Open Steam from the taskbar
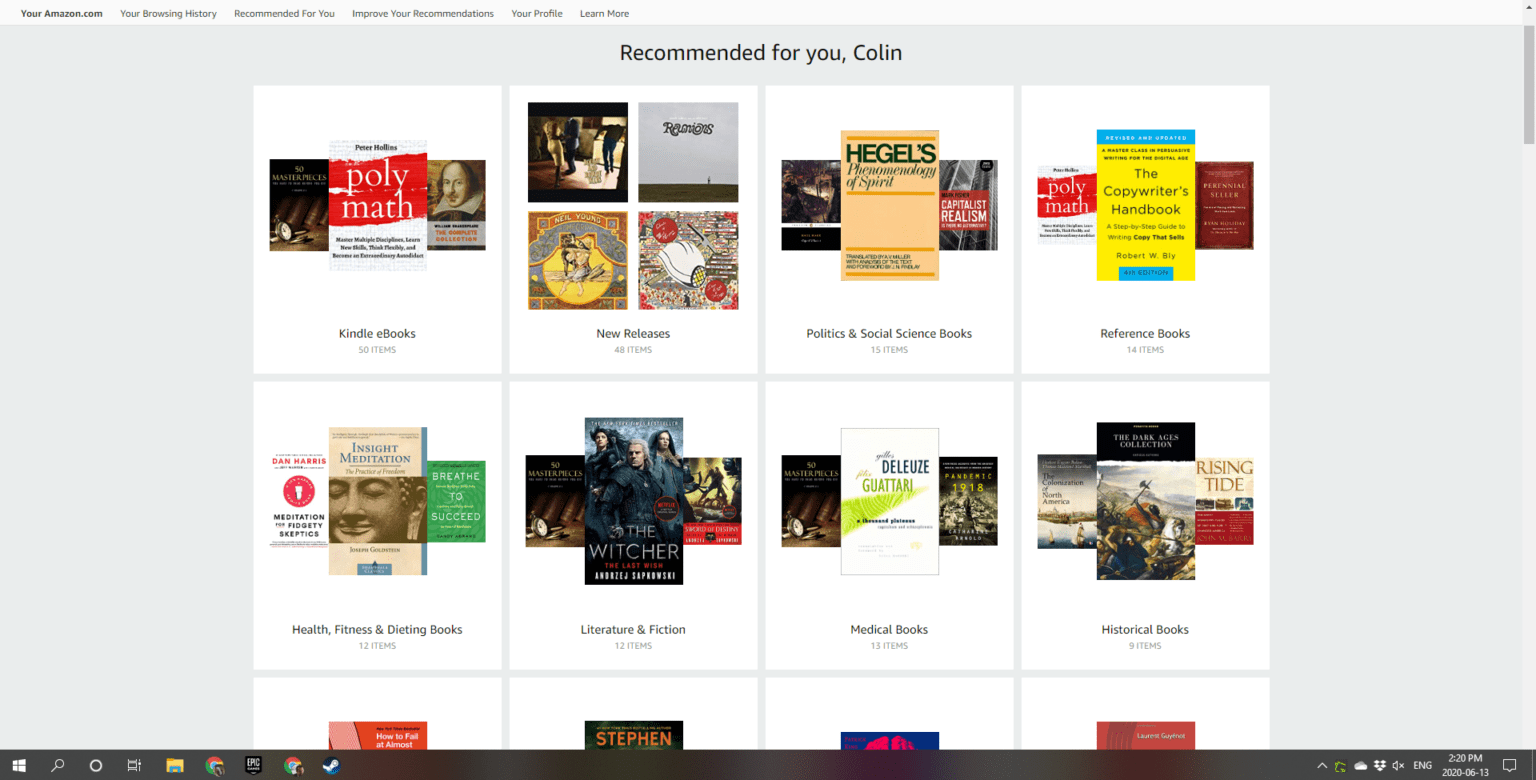The height and width of the screenshot is (780, 1536). [x=330, y=765]
